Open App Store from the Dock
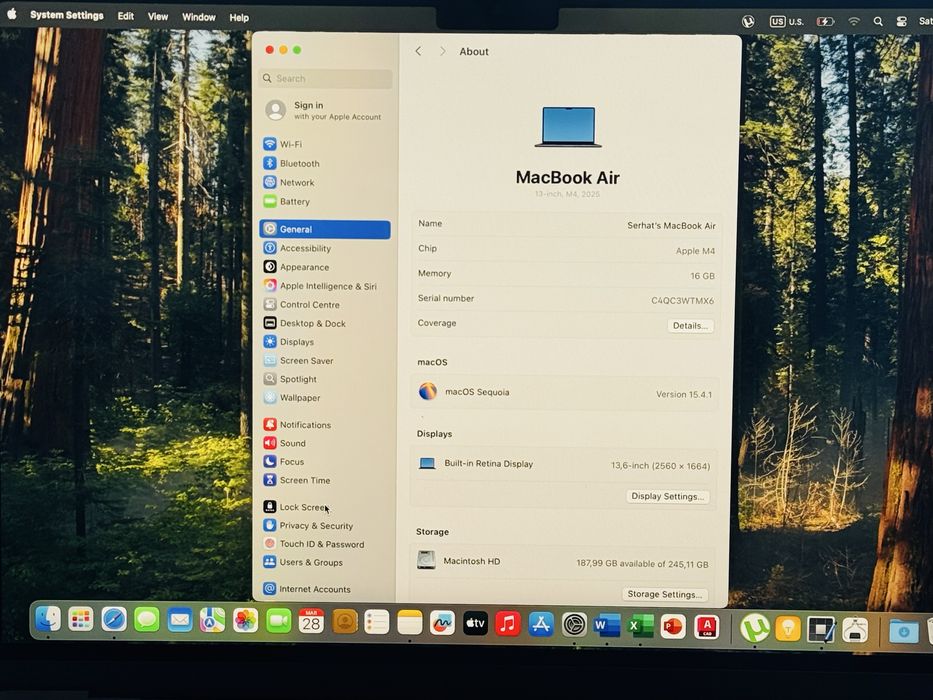 [541, 625]
